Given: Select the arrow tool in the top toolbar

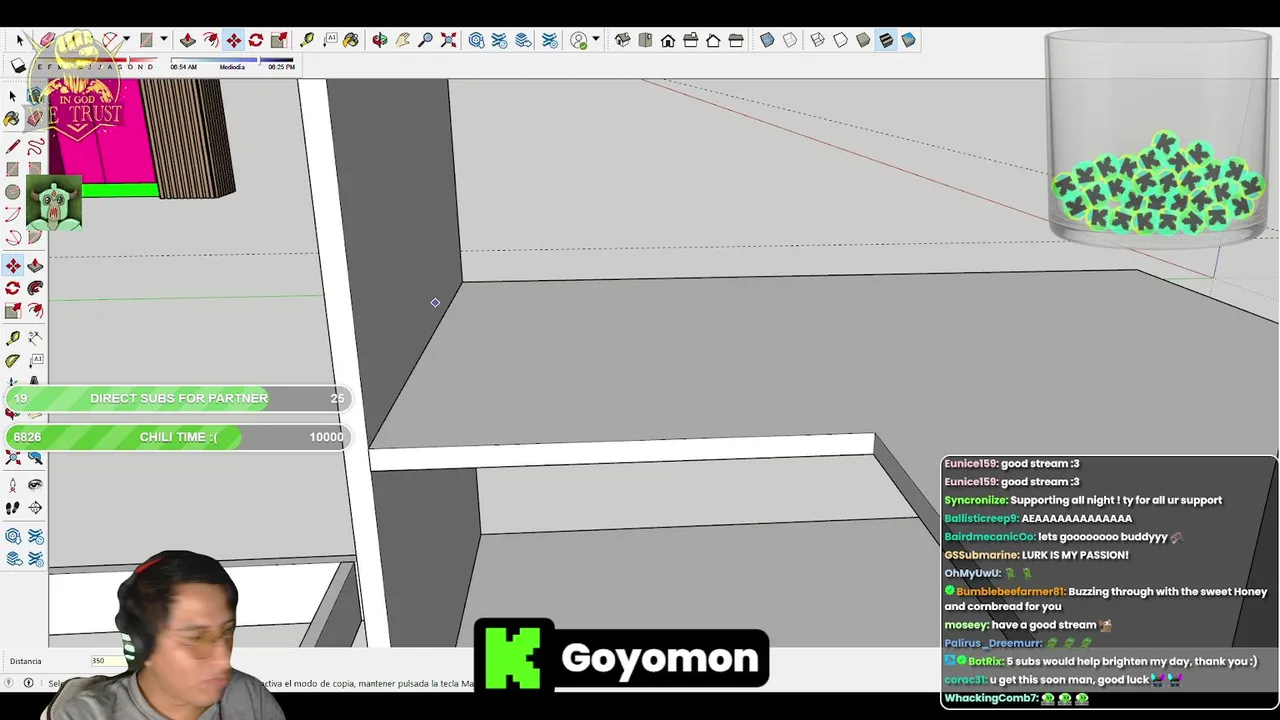Looking at the screenshot, I should (20, 40).
